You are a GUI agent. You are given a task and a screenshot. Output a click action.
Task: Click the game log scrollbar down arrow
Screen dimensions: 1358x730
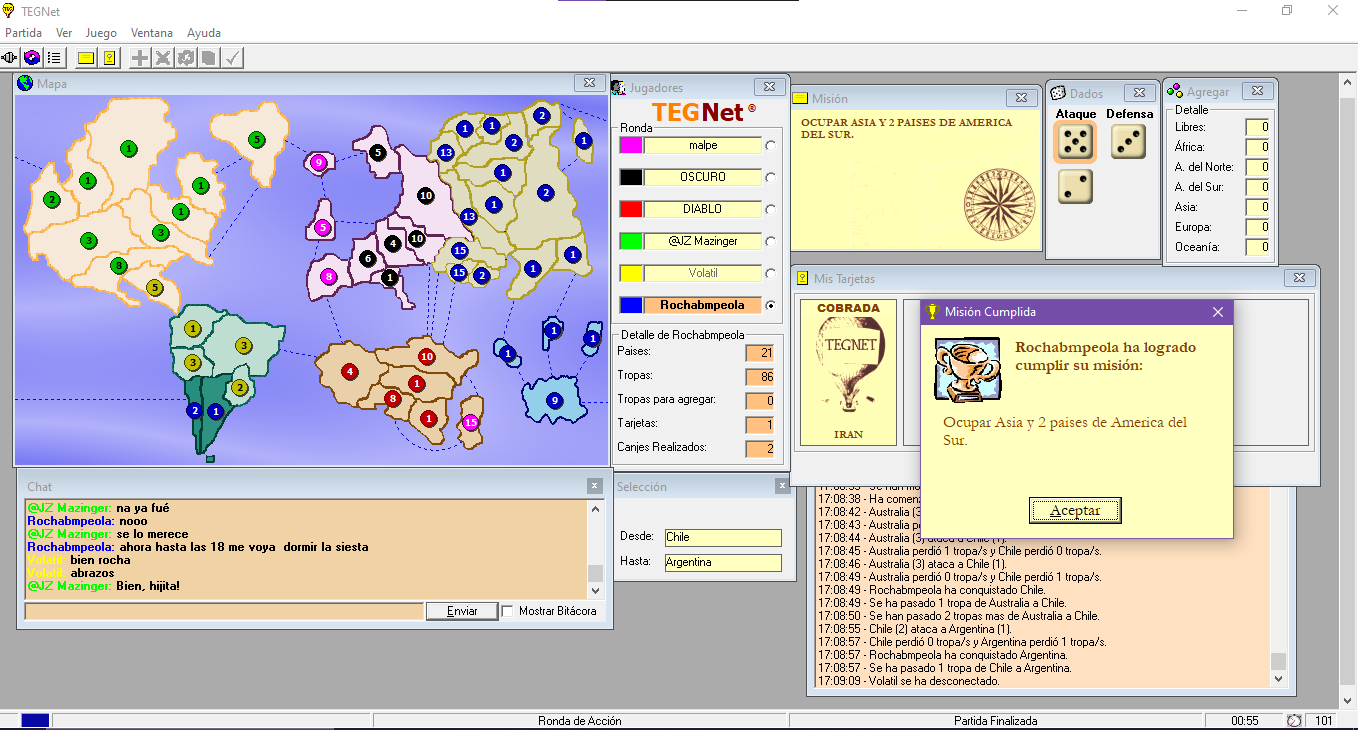click(x=1278, y=678)
